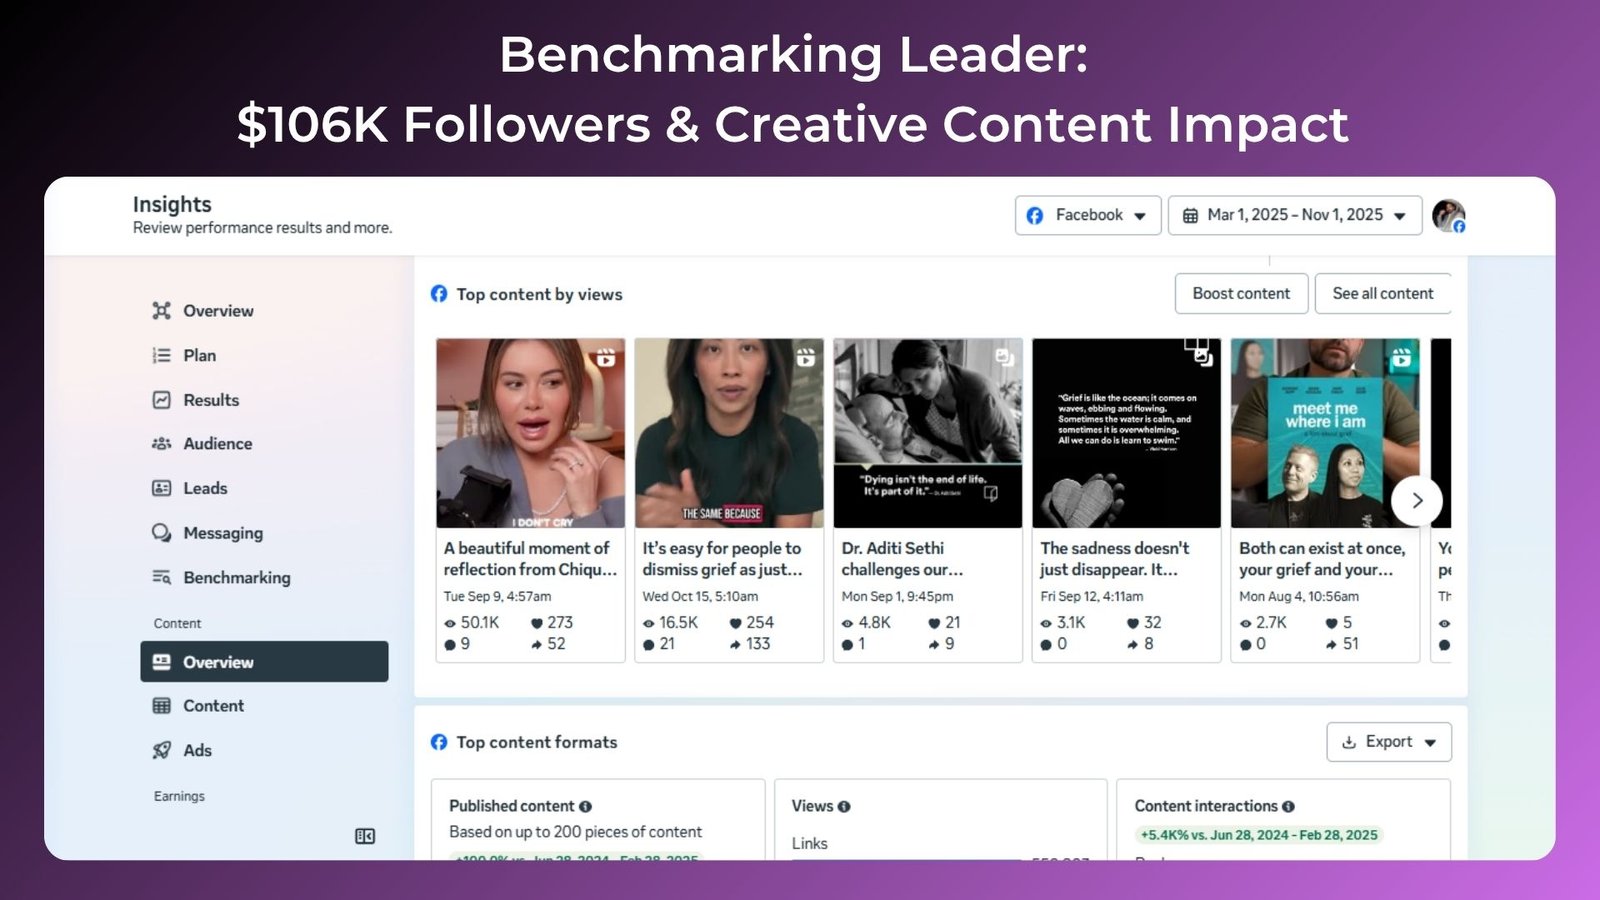Open the Chiqu reflection video thumbnail

pos(530,433)
